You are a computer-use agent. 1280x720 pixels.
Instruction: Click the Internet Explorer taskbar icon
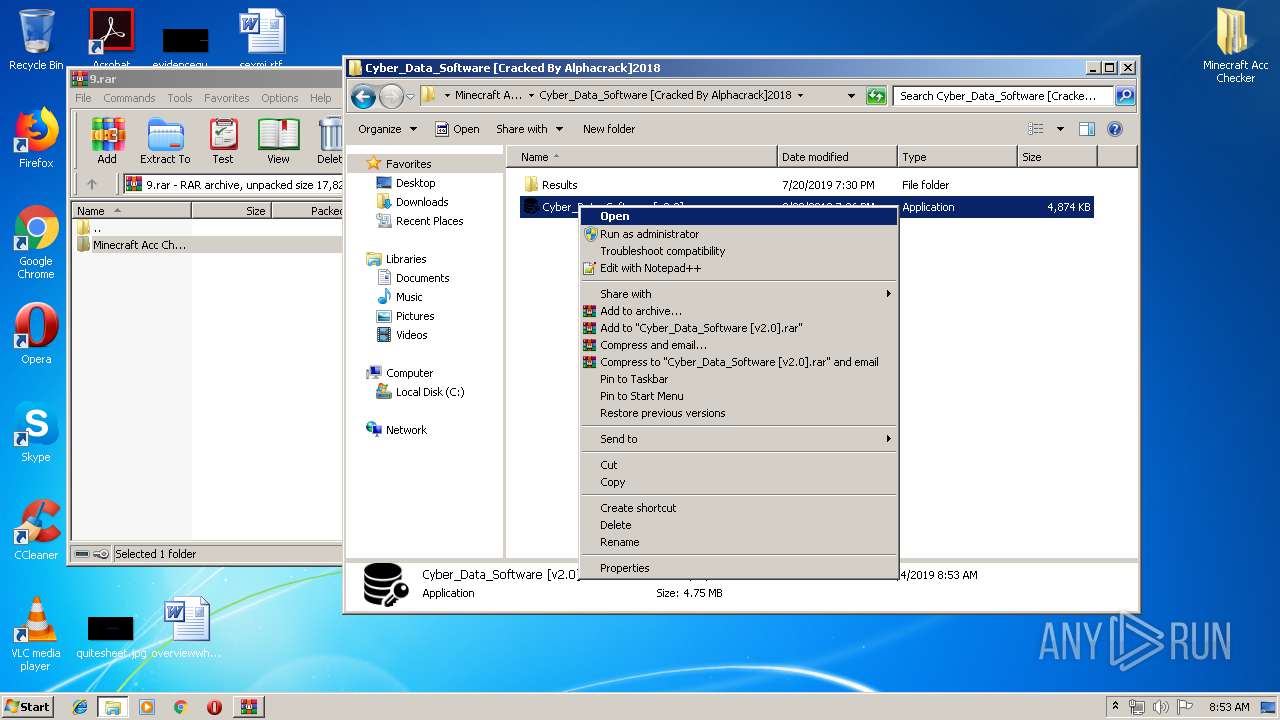tap(80, 707)
